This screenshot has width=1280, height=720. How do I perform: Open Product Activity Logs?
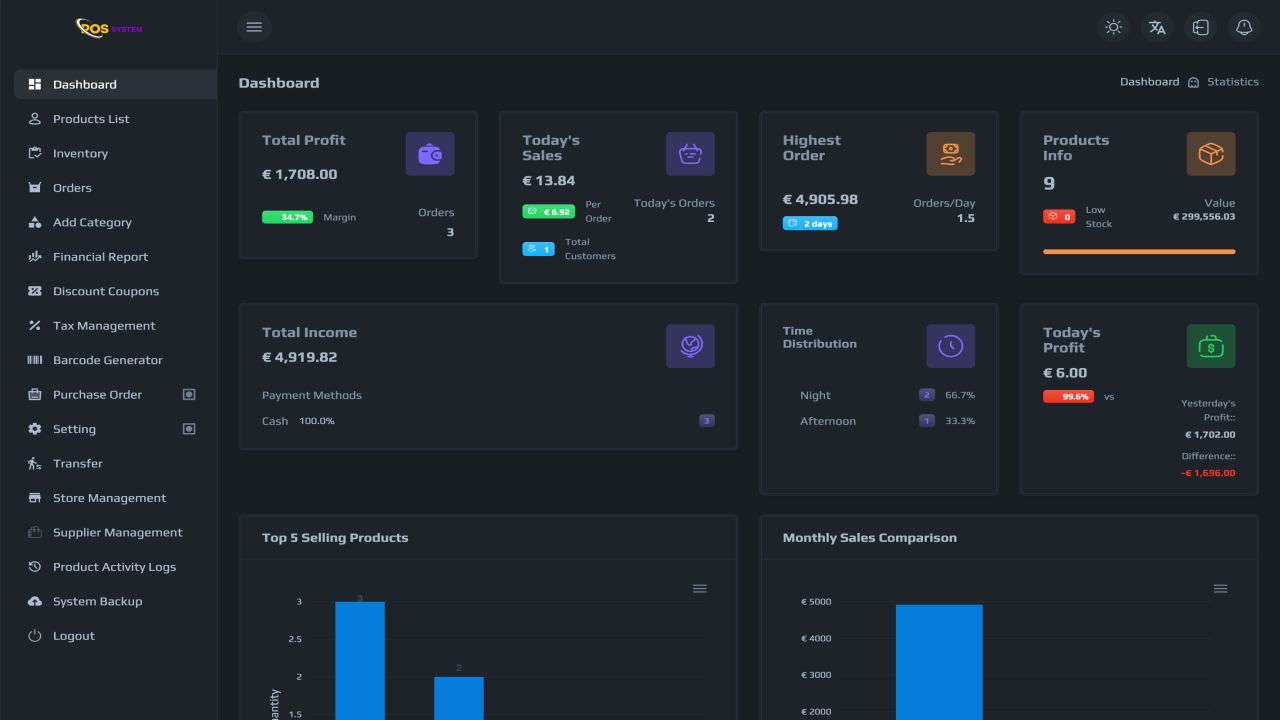(115, 567)
